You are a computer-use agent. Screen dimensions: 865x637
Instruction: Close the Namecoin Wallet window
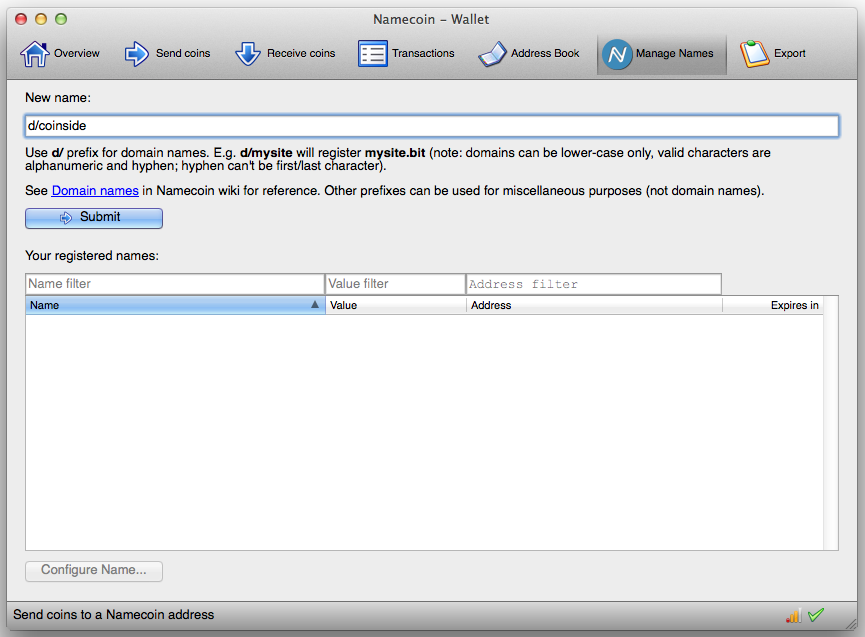coord(21,19)
